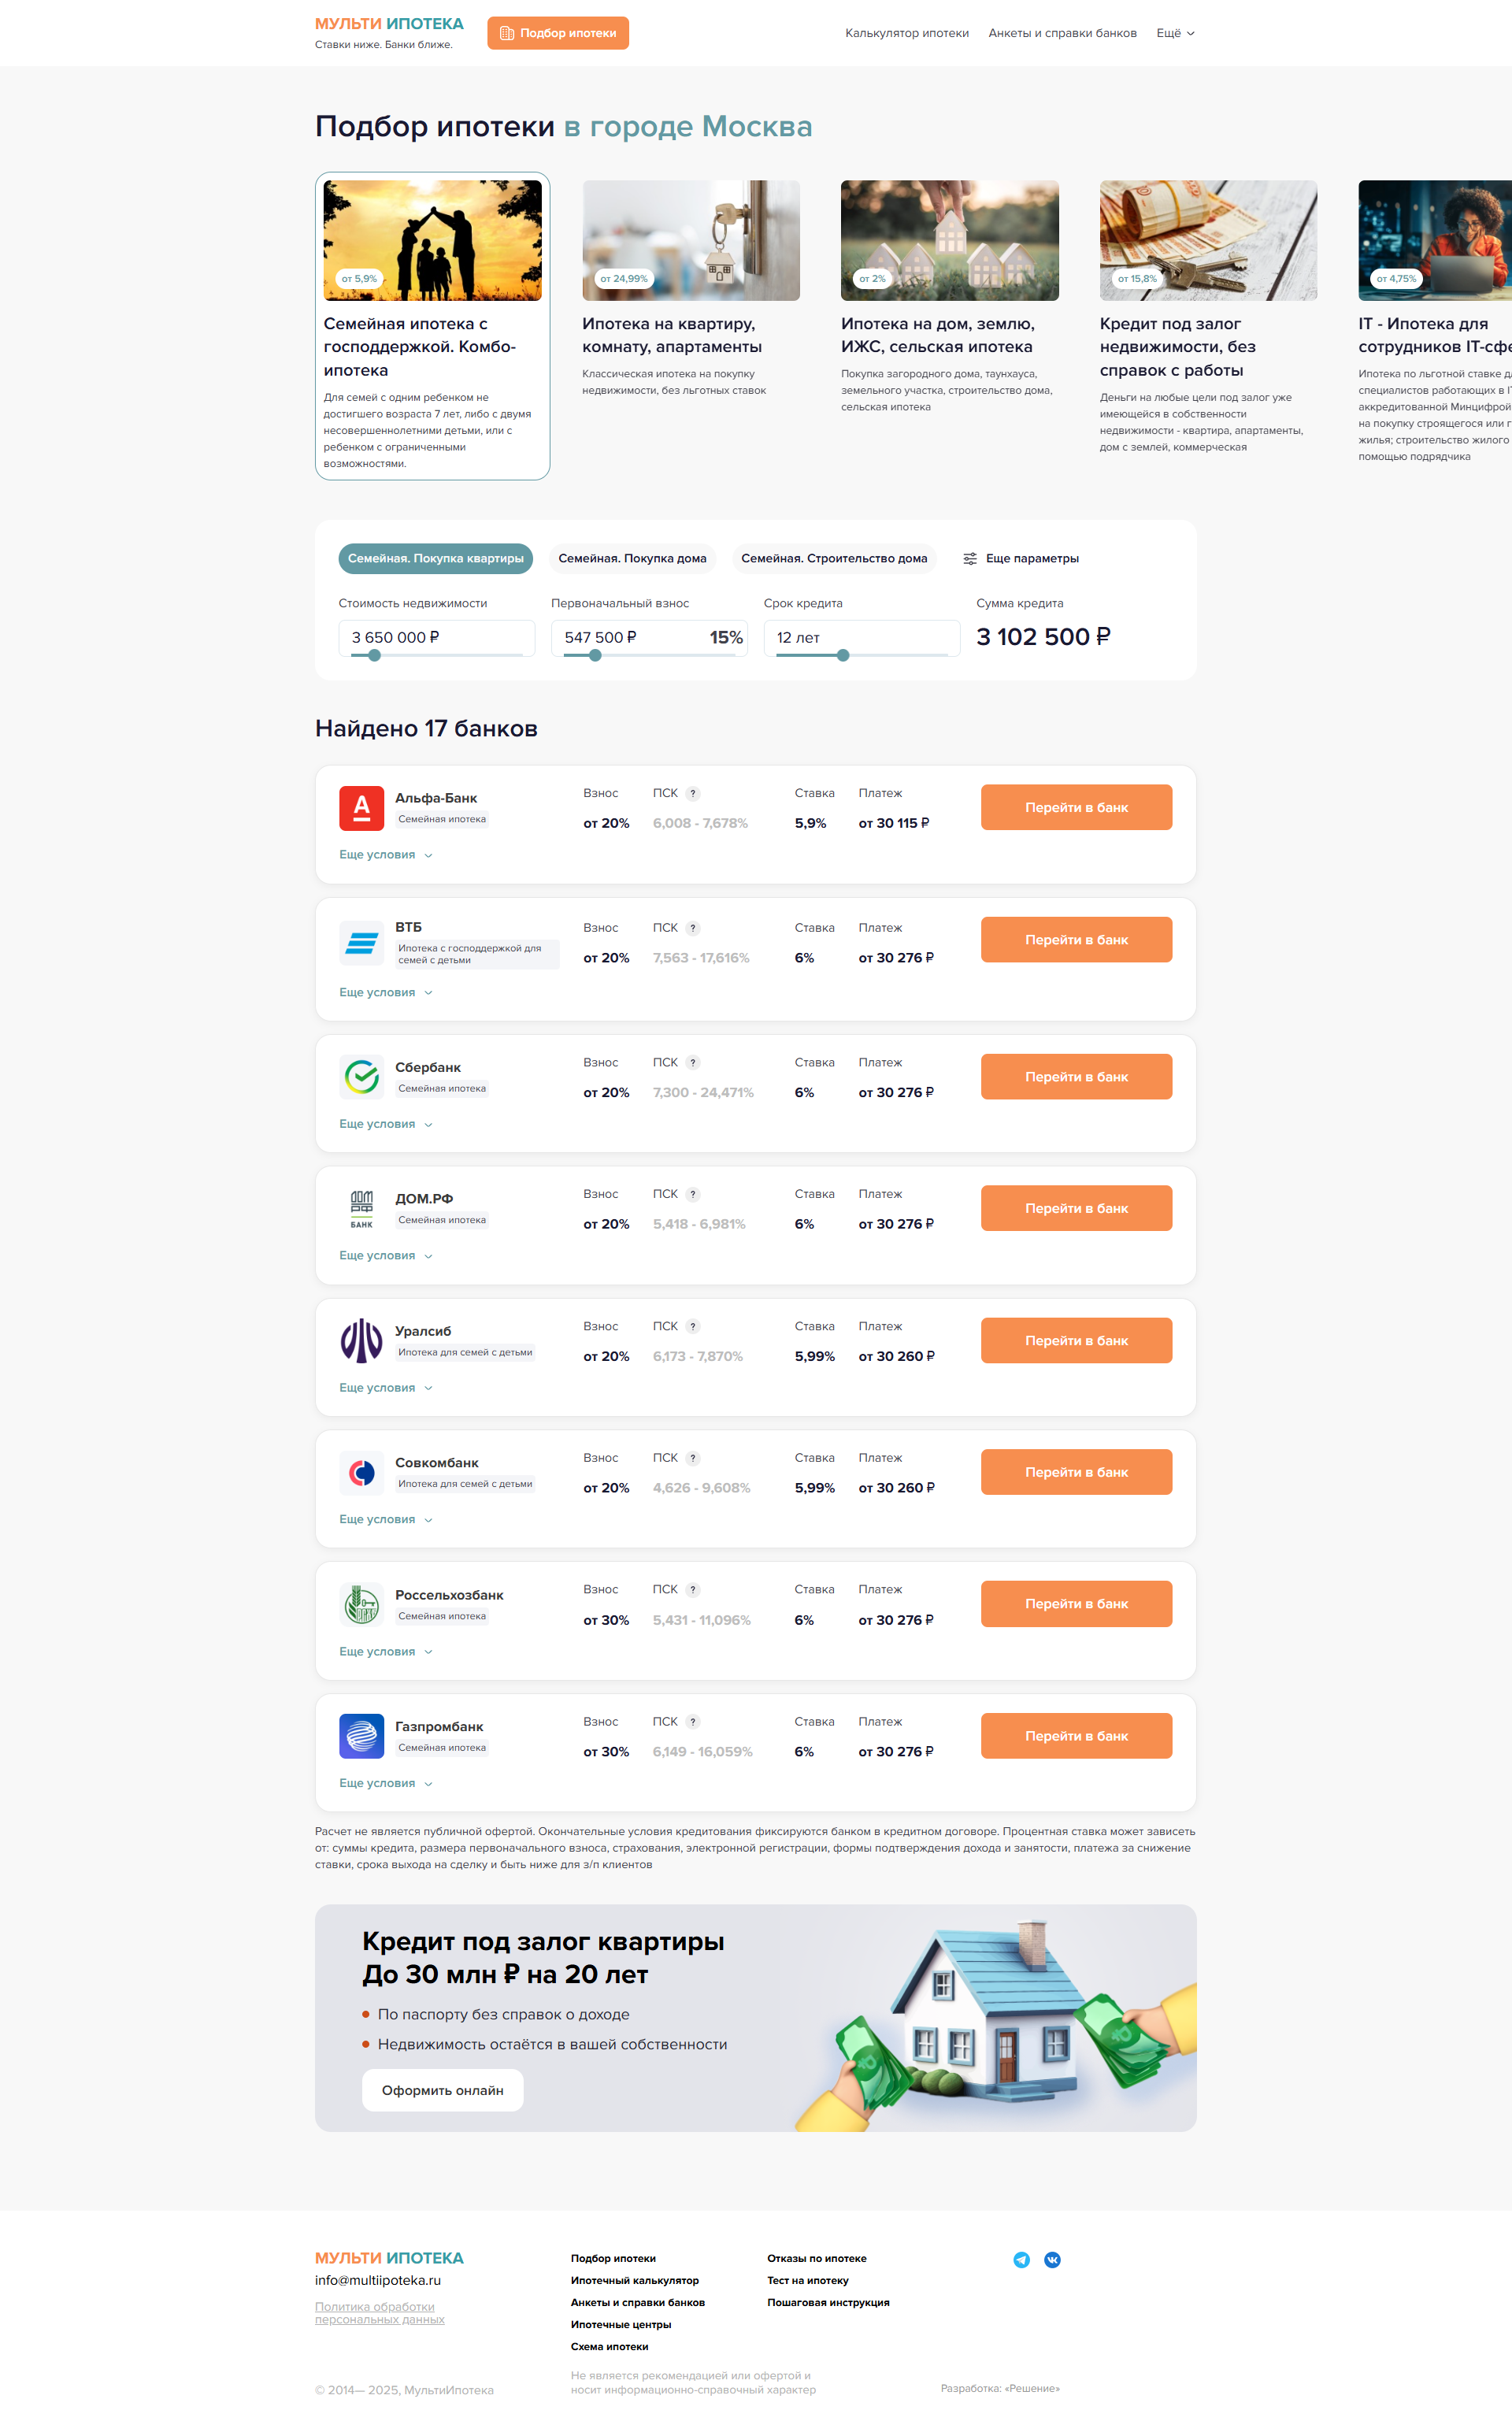Click the Альфа-Банк red logo icon
The image size is (1512, 2436).
tap(361, 808)
